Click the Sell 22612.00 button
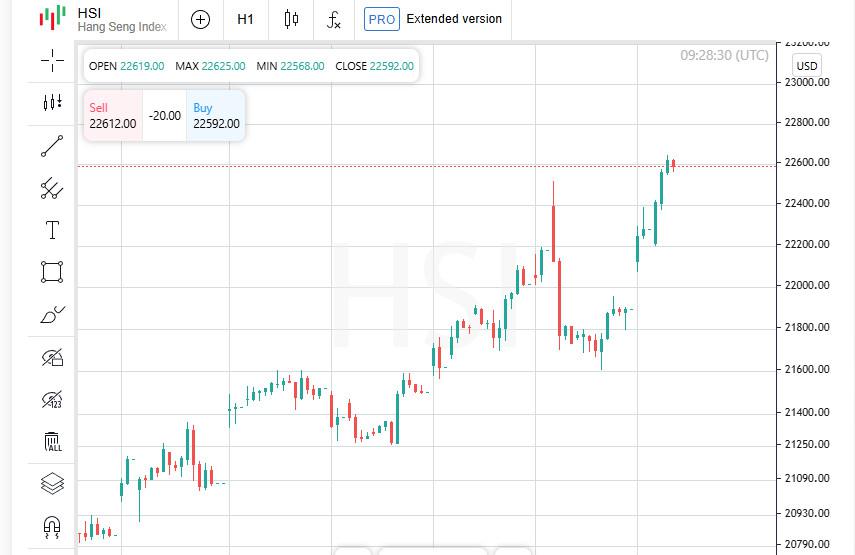Image resolution: width=855 pixels, height=555 pixels. coord(113,116)
